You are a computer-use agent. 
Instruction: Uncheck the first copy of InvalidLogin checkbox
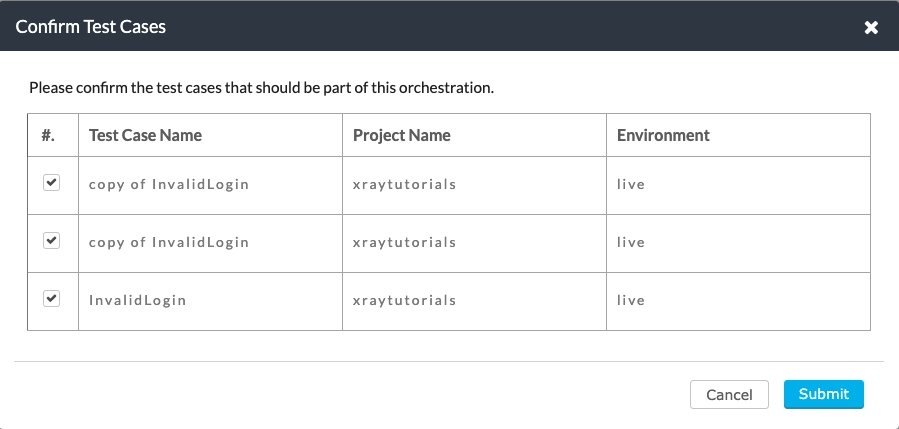(52, 183)
